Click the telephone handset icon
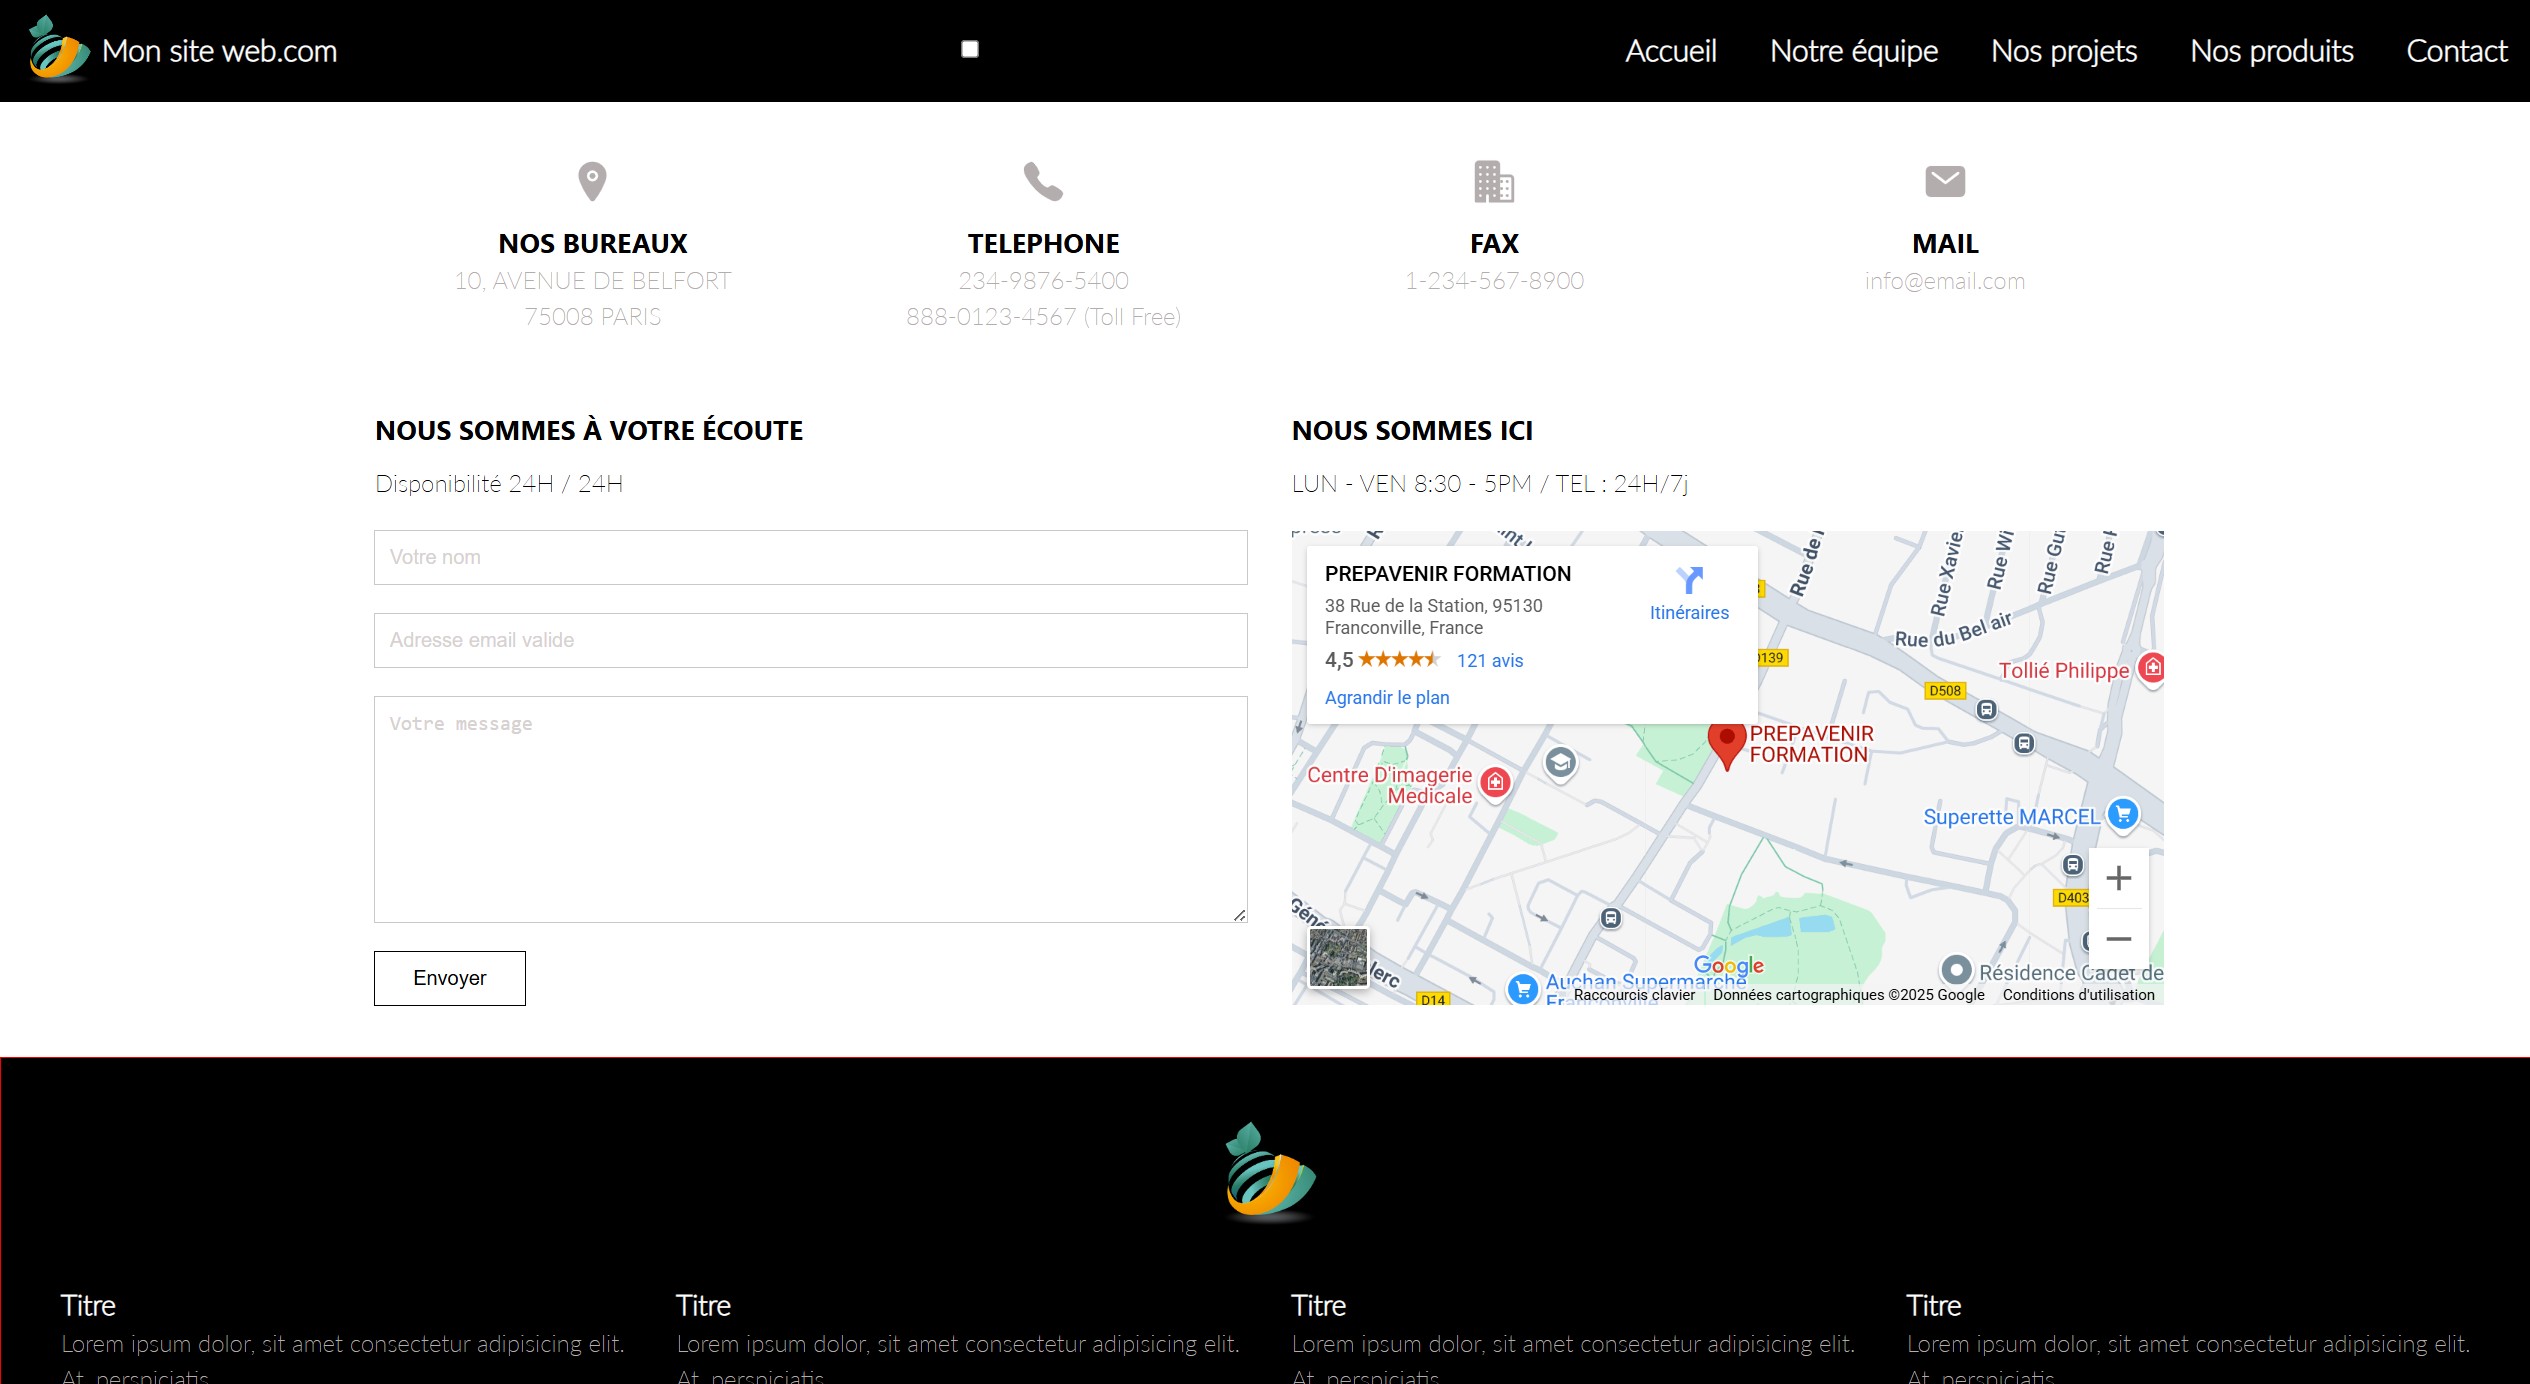Viewport: 2530px width, 1384px height. (x=1043, y=182)
